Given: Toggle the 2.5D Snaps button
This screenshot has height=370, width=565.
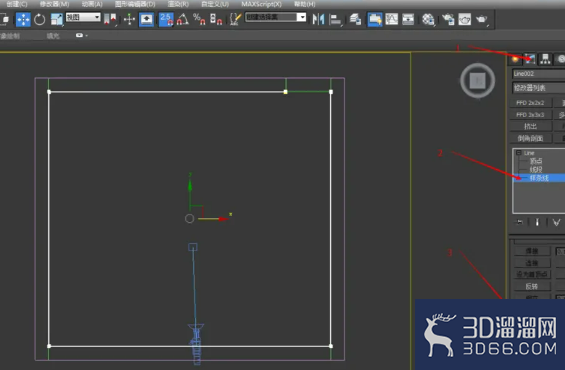Looking at the screenshot, I should (x=166, y=19).
